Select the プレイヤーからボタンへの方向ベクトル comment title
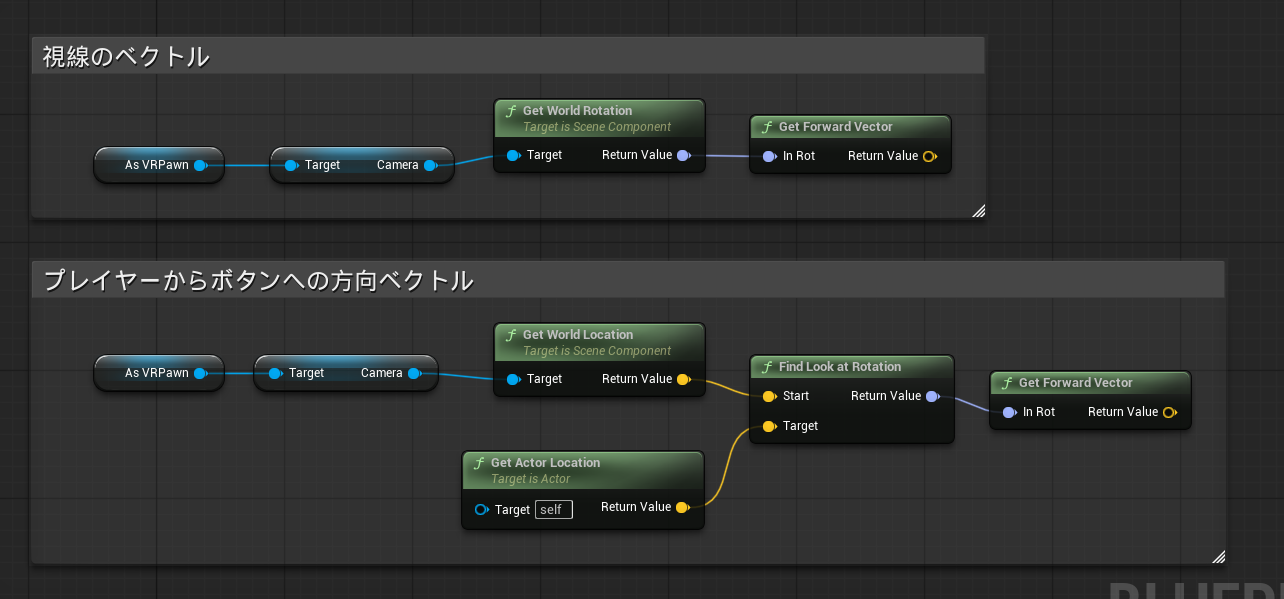The image size is (1284, 599). tap(258, 281)
